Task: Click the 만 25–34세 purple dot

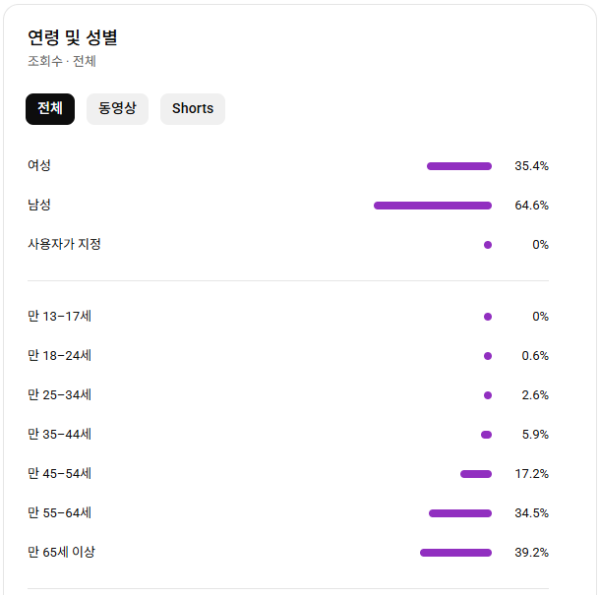Action: click(x=488, y=395)
